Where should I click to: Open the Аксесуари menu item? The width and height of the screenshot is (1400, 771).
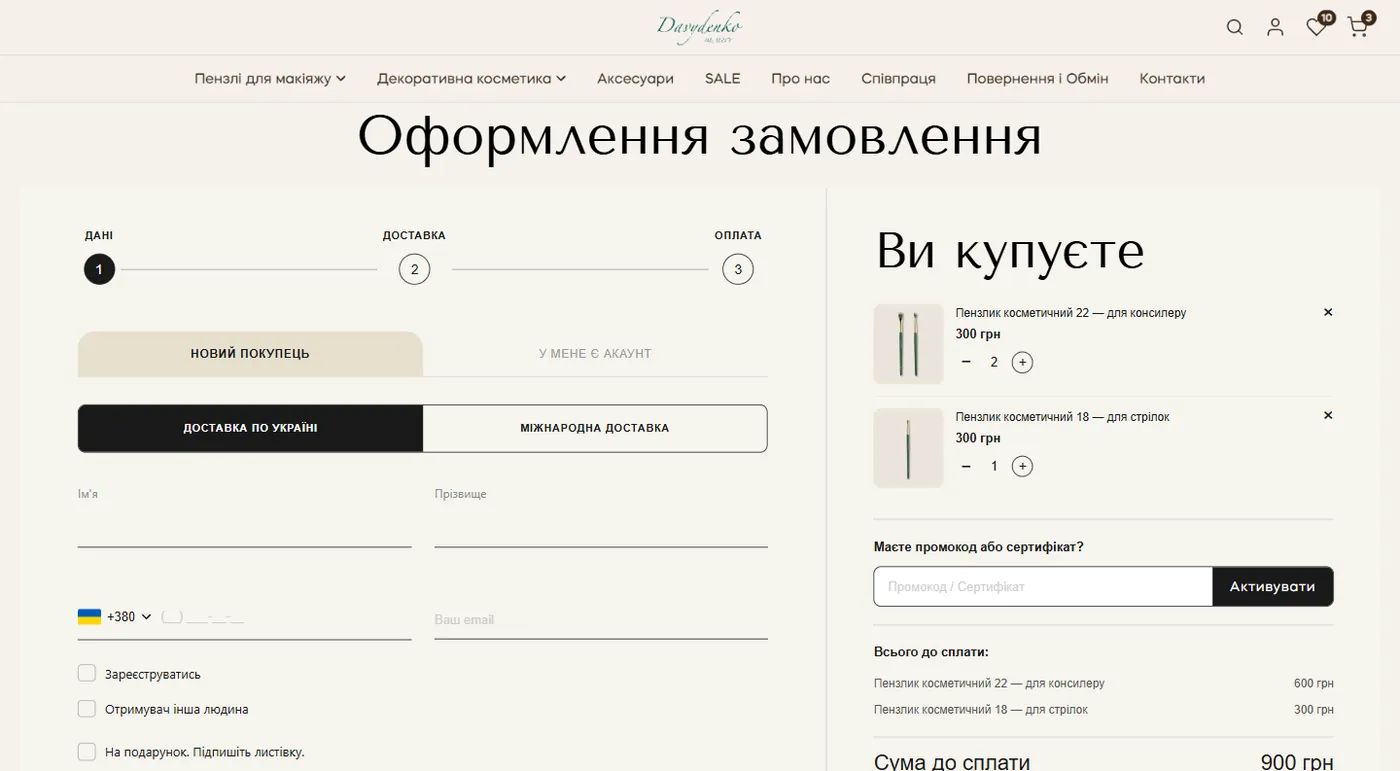tap(635, 78)
